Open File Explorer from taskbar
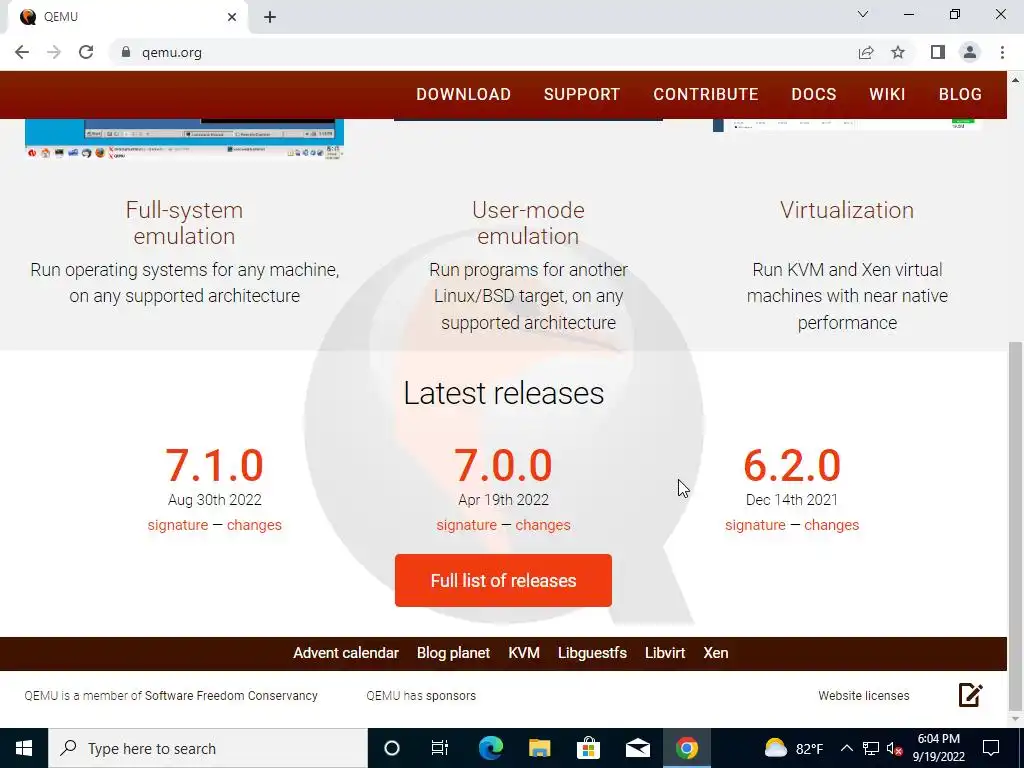 (x=539, y=748)
